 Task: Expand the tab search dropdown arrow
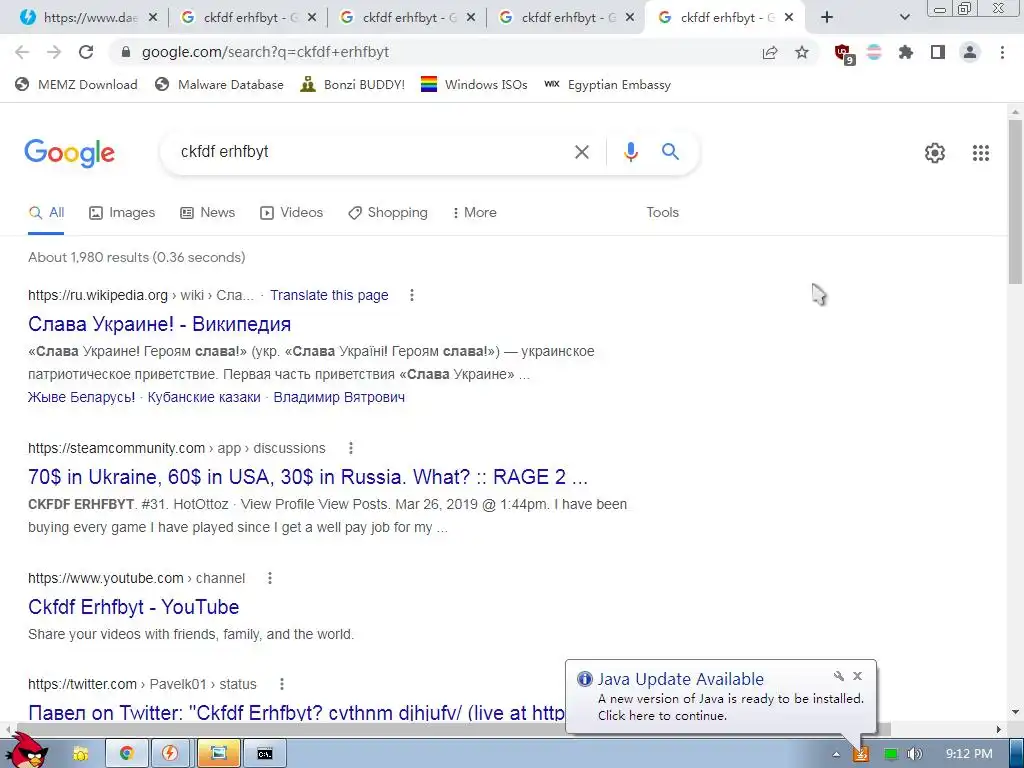pos(904,18)
